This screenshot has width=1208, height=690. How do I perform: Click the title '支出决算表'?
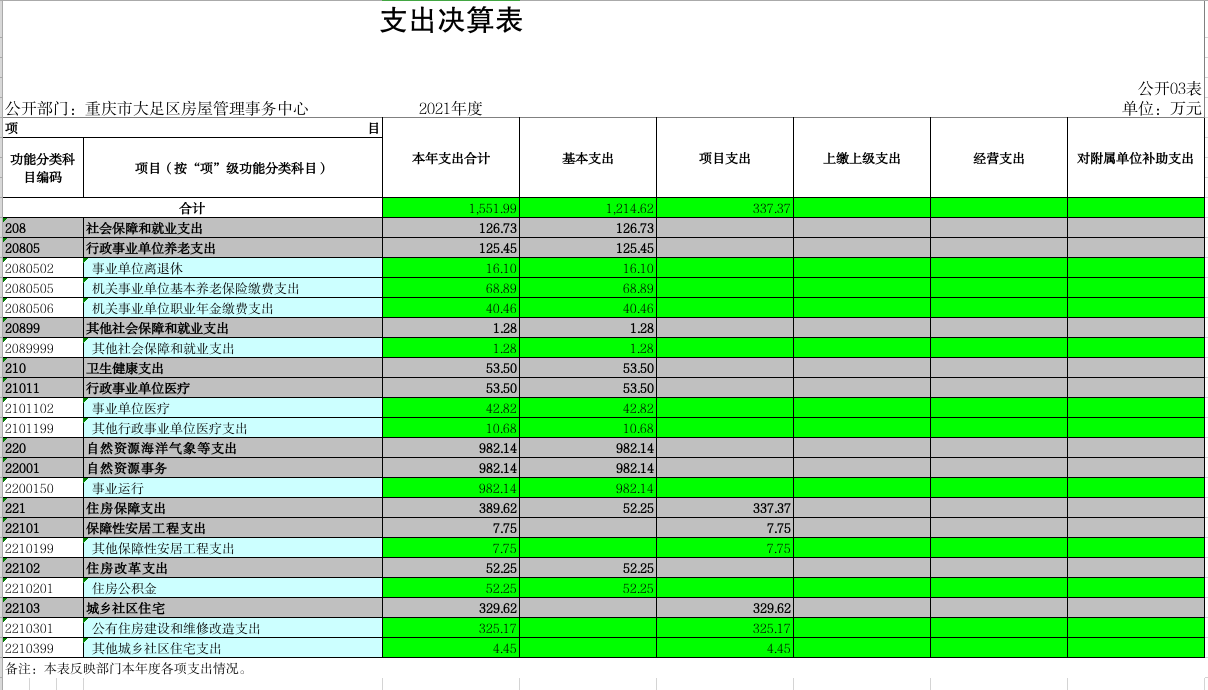[452, 21]
